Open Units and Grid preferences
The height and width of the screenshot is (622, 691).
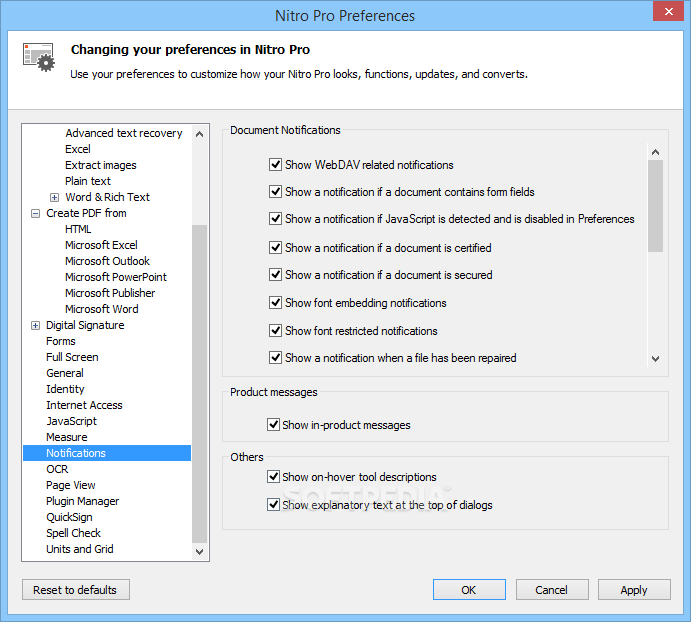click(x=80, y=549)
